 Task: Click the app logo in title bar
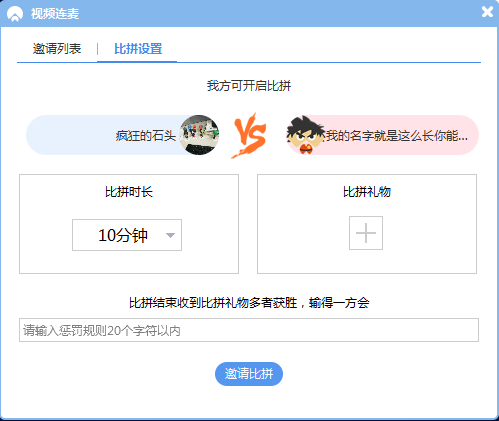15,14
